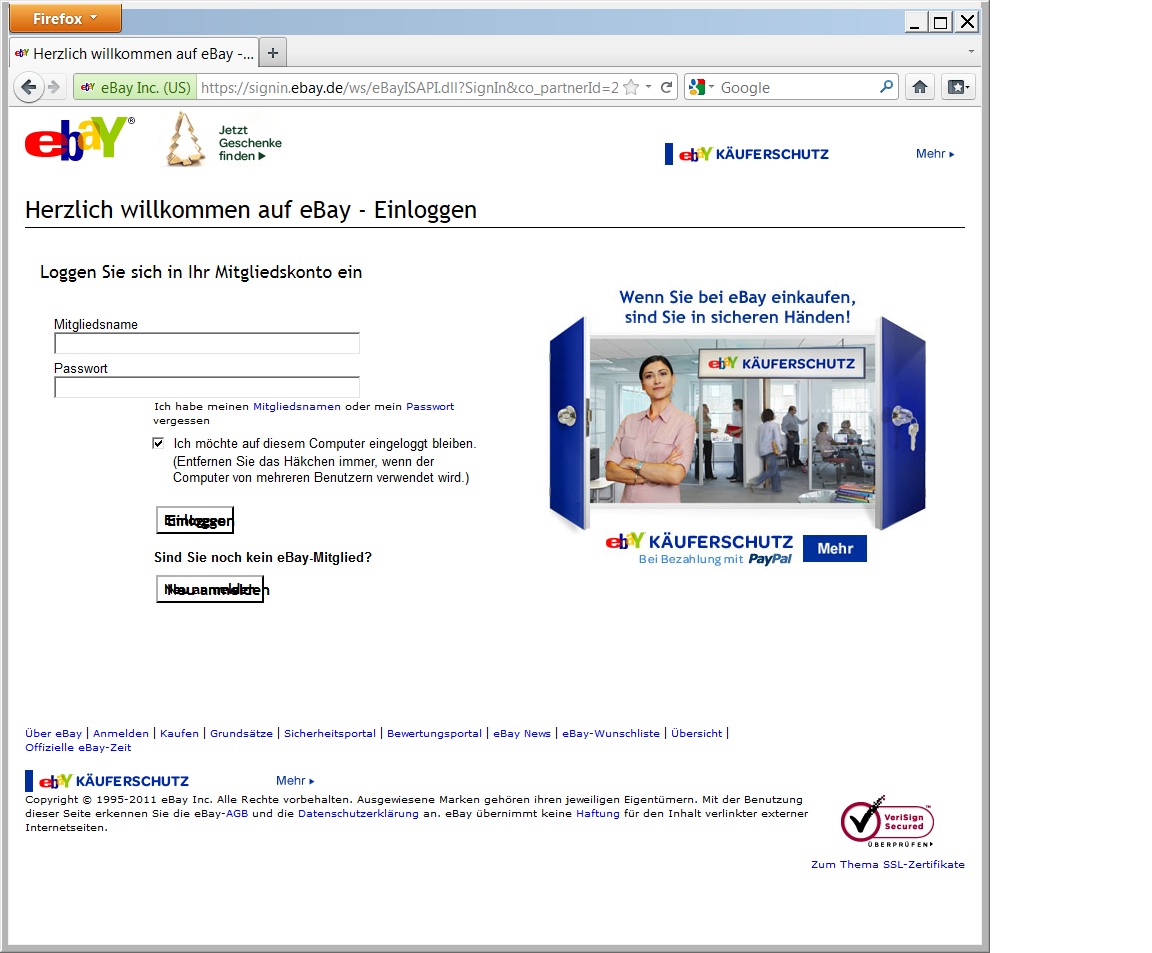Screen dimensions: 1152x953
Task: Click the eBay logo at top left
Action: [79, 138]
